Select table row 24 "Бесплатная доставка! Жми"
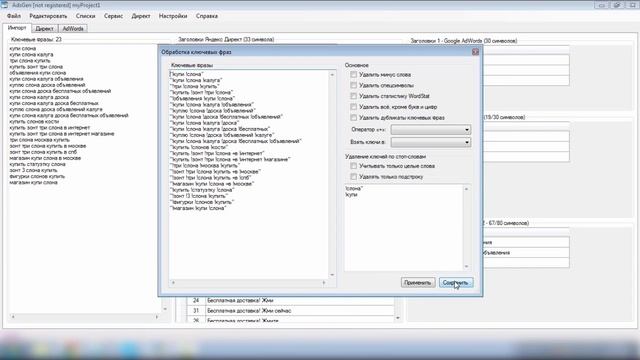 pos(291,300)
